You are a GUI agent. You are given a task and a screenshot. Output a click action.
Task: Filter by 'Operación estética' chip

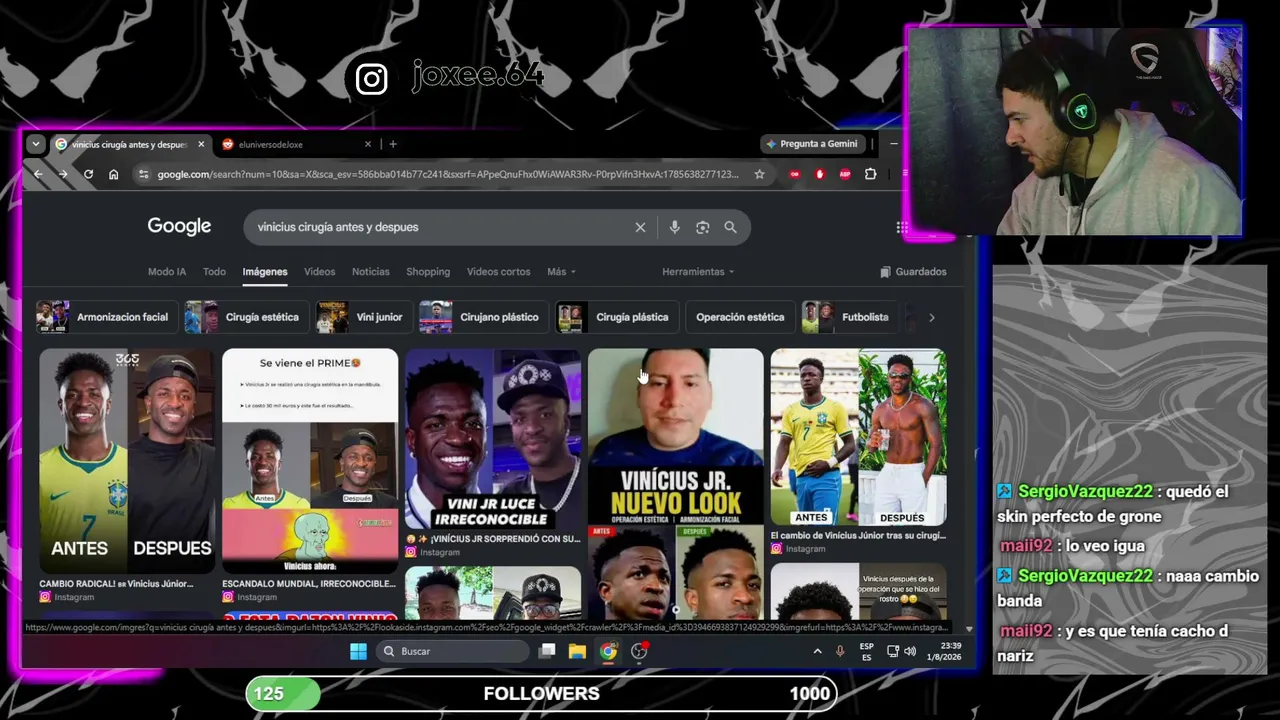[x=740, y=317]
